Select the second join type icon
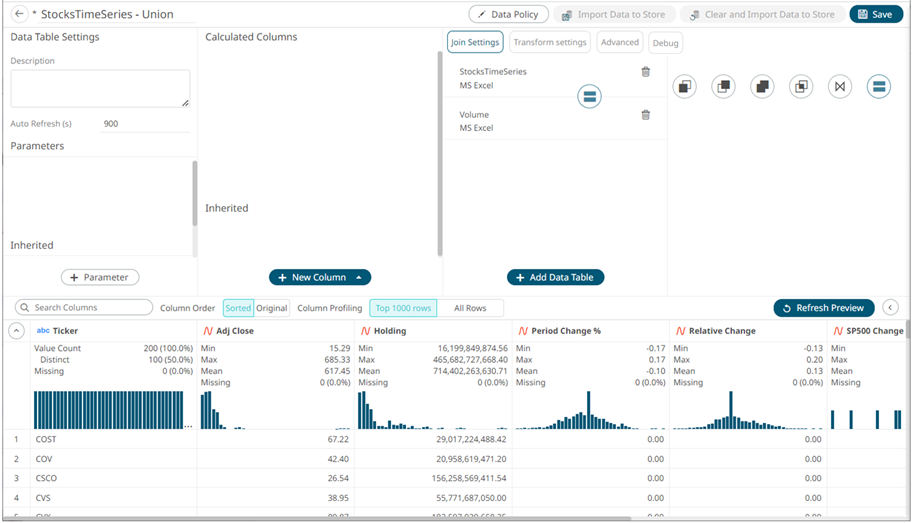The height and width of the screenshot is (523, 913). (x=723, y=87)
